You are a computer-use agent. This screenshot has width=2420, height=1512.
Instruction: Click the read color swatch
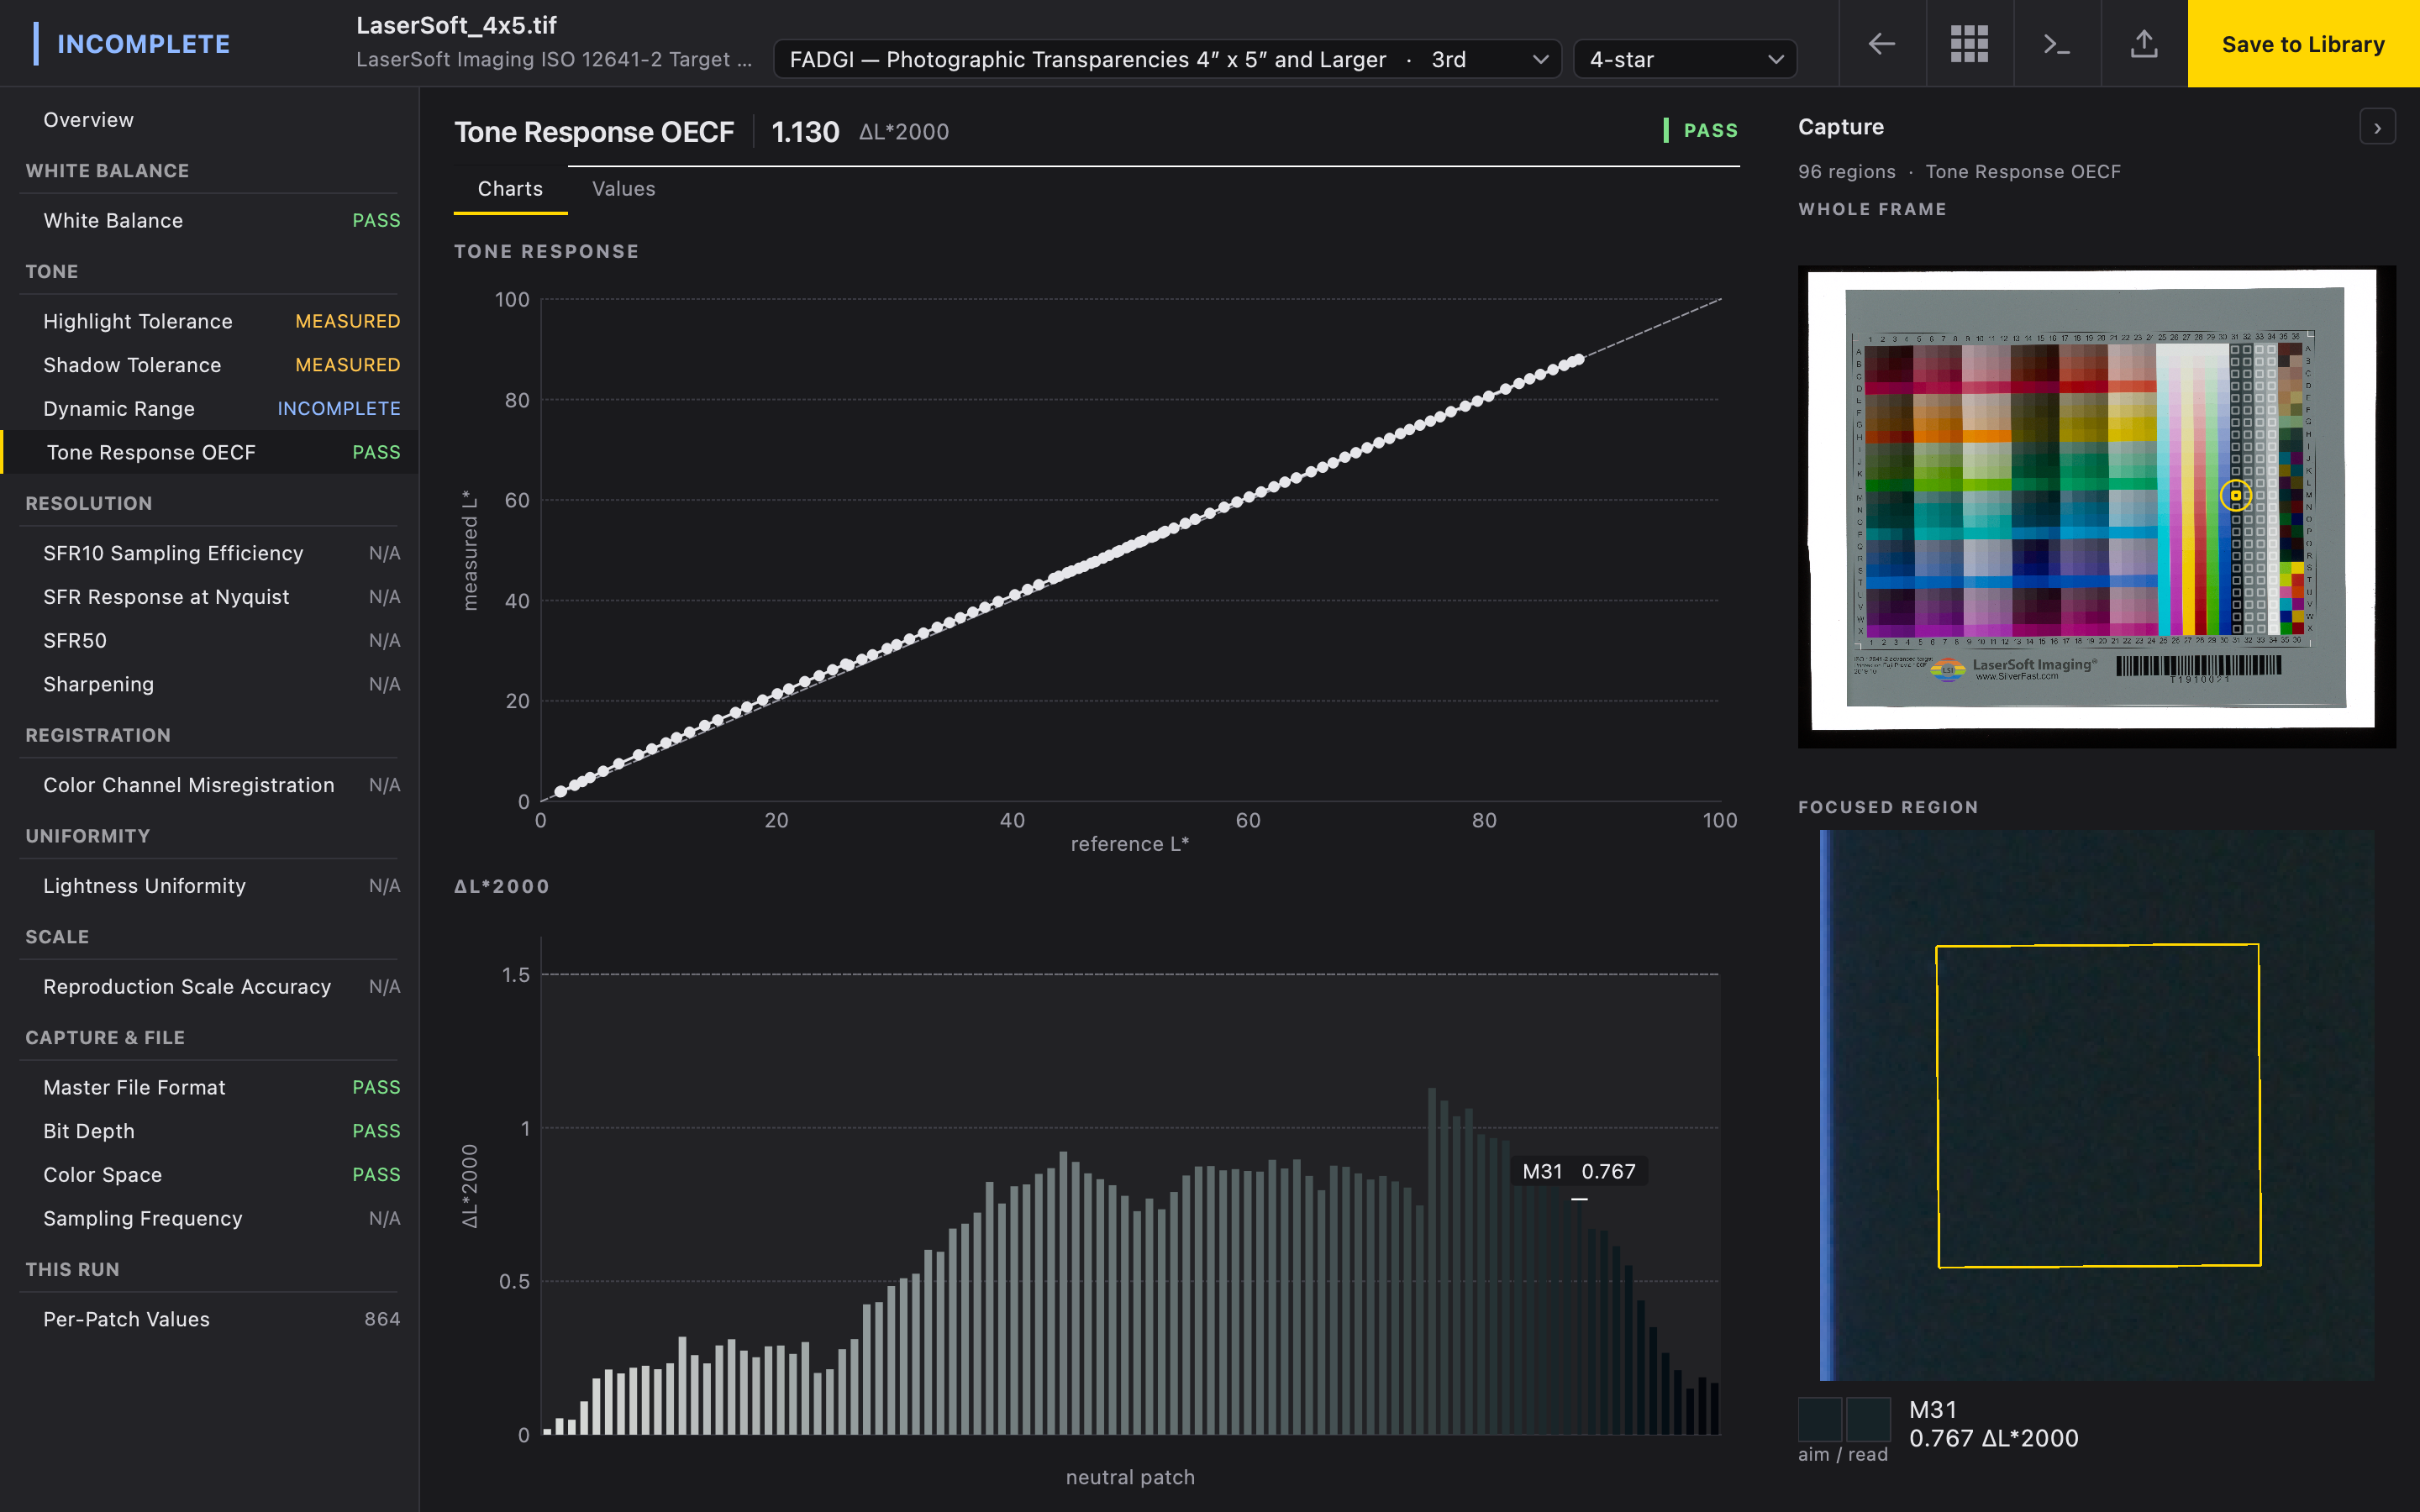1868,1419
